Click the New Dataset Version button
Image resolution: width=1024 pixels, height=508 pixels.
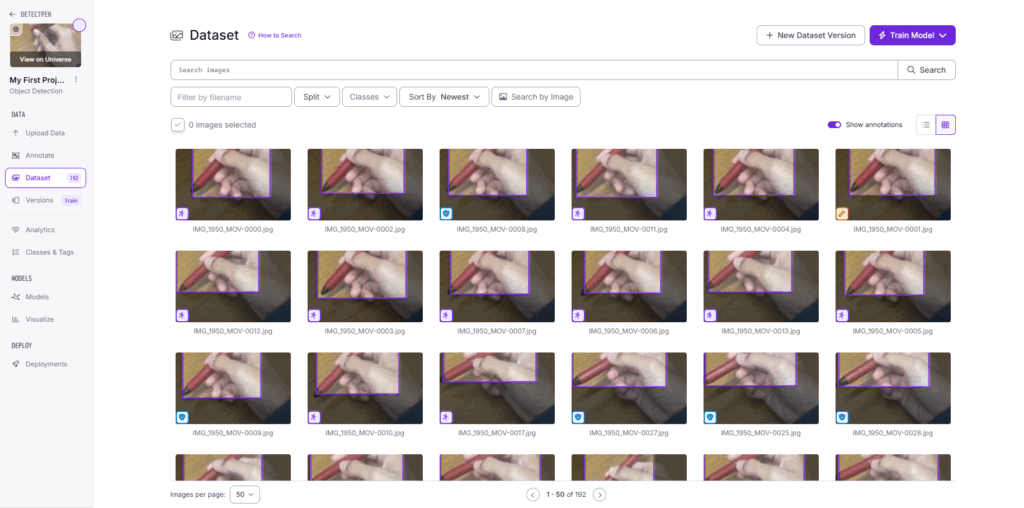click(x=810, y=35)
